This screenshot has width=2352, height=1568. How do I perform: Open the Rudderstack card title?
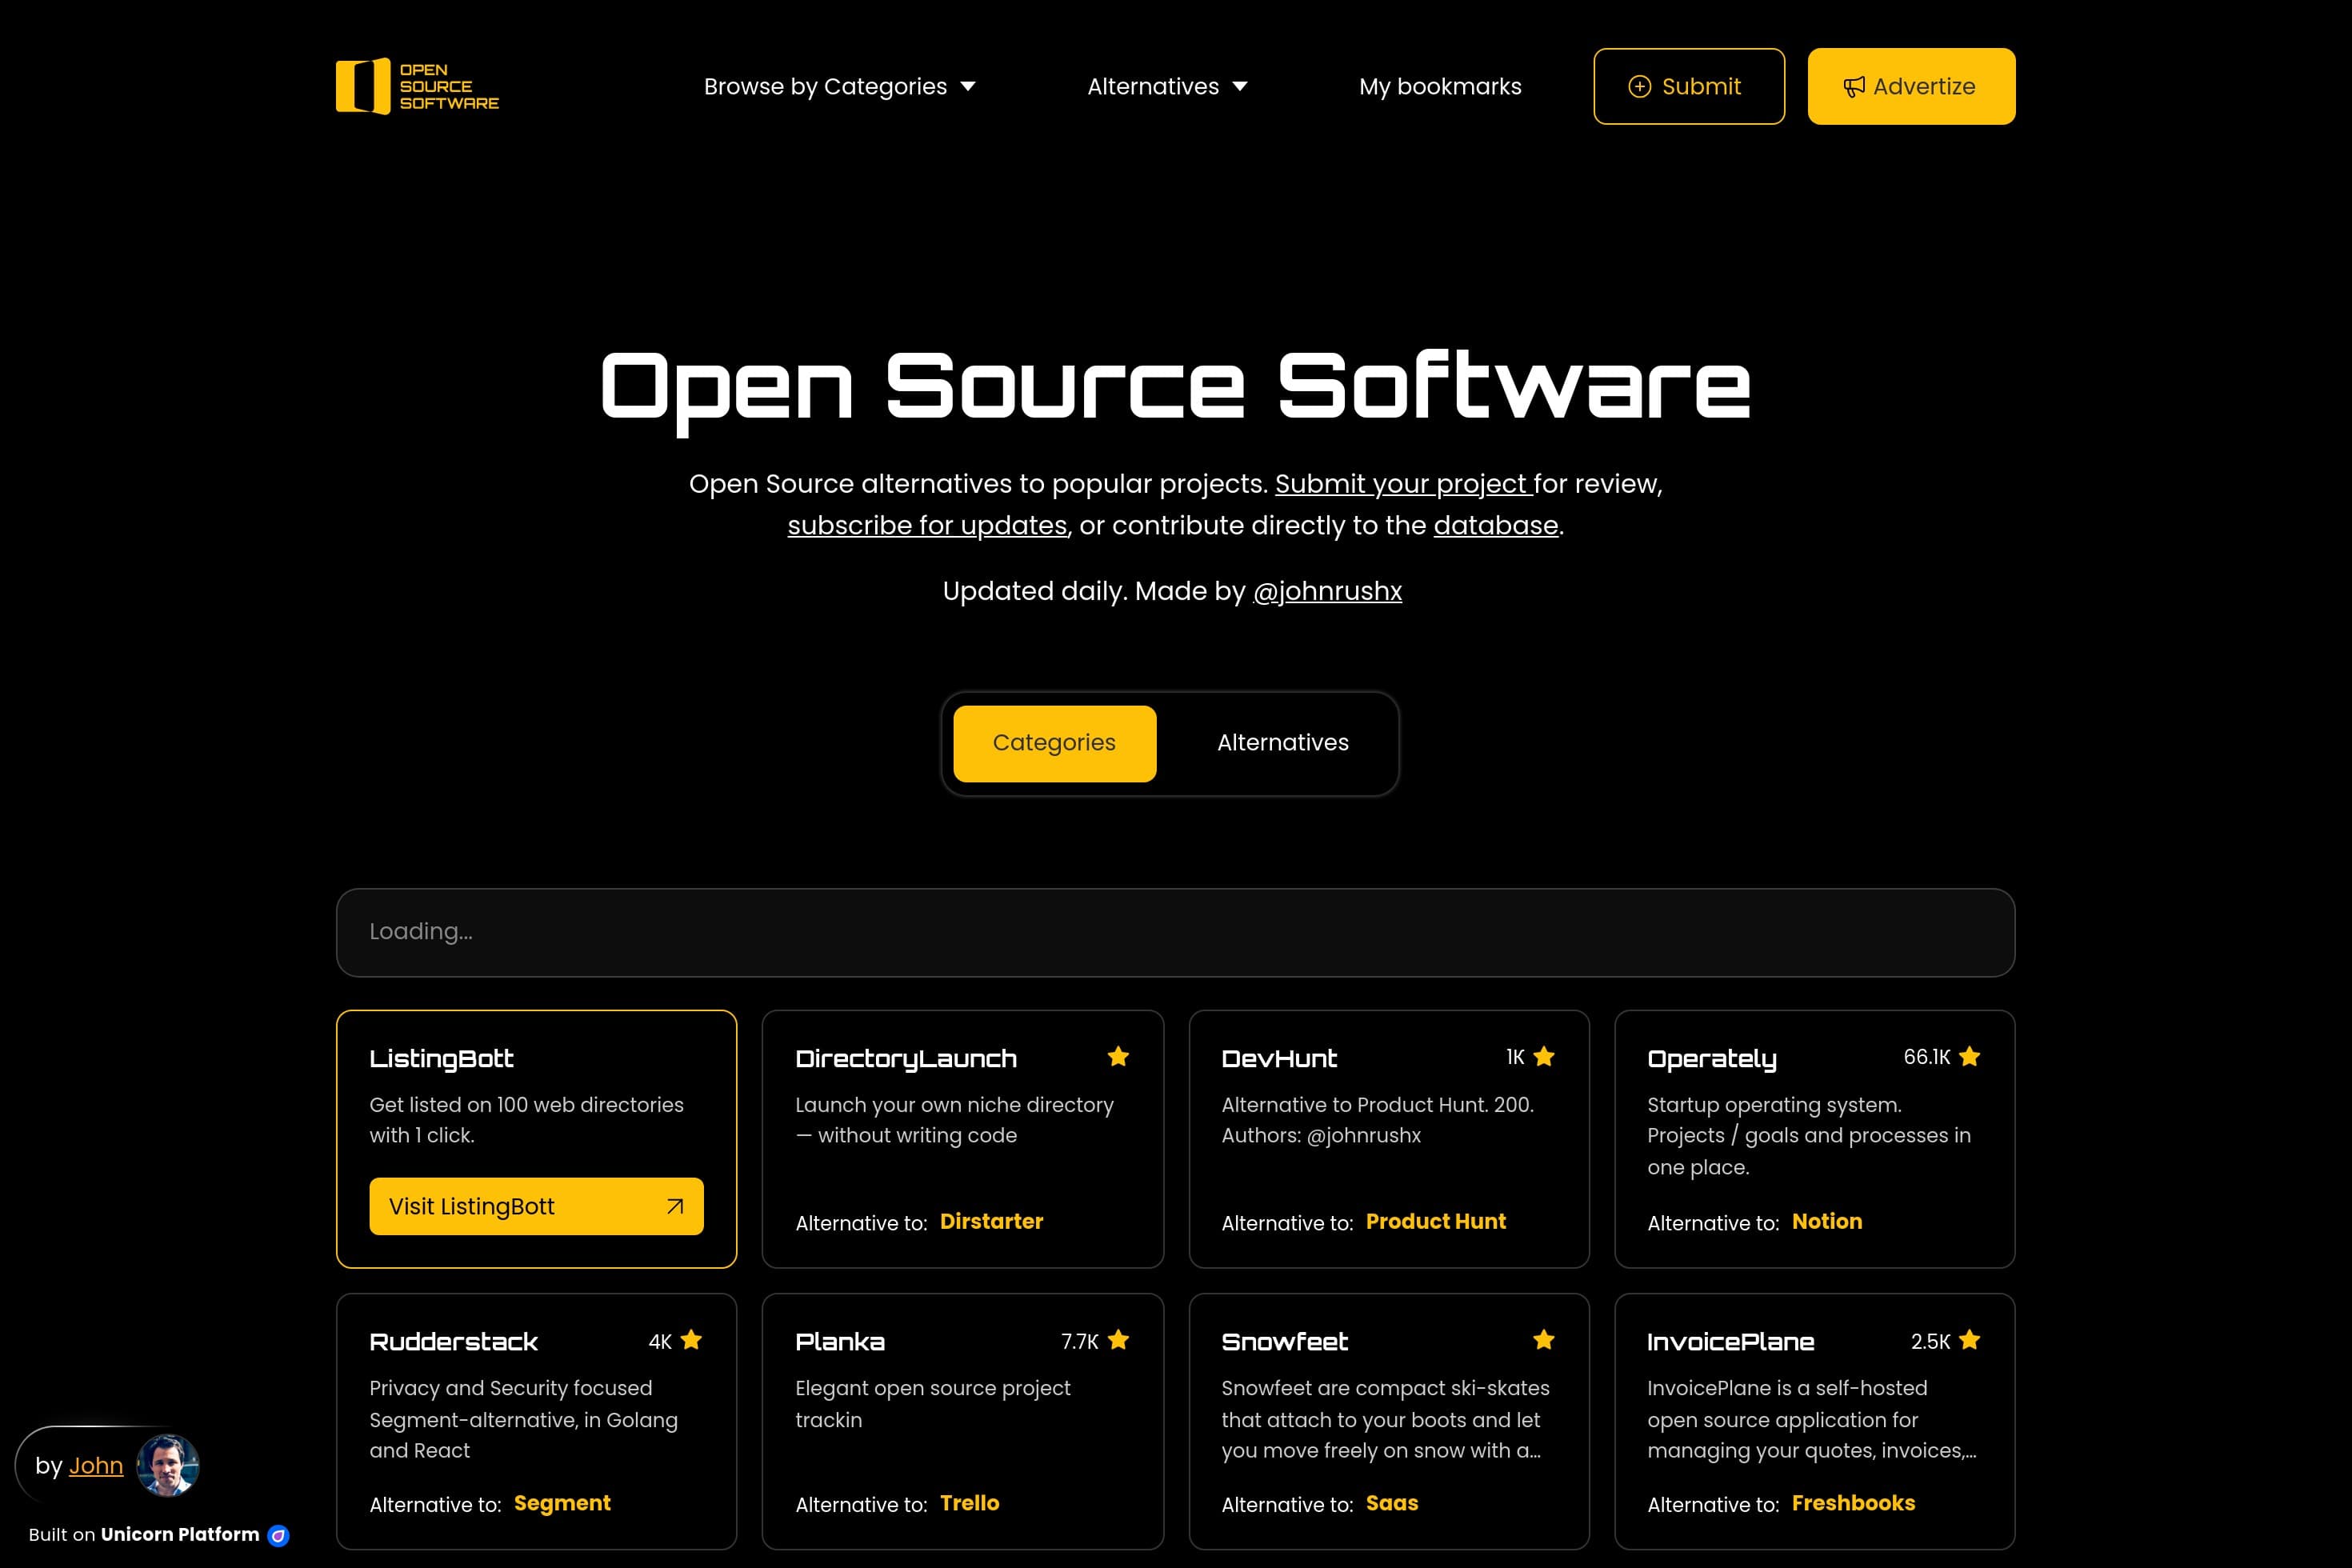(453, 1342)
